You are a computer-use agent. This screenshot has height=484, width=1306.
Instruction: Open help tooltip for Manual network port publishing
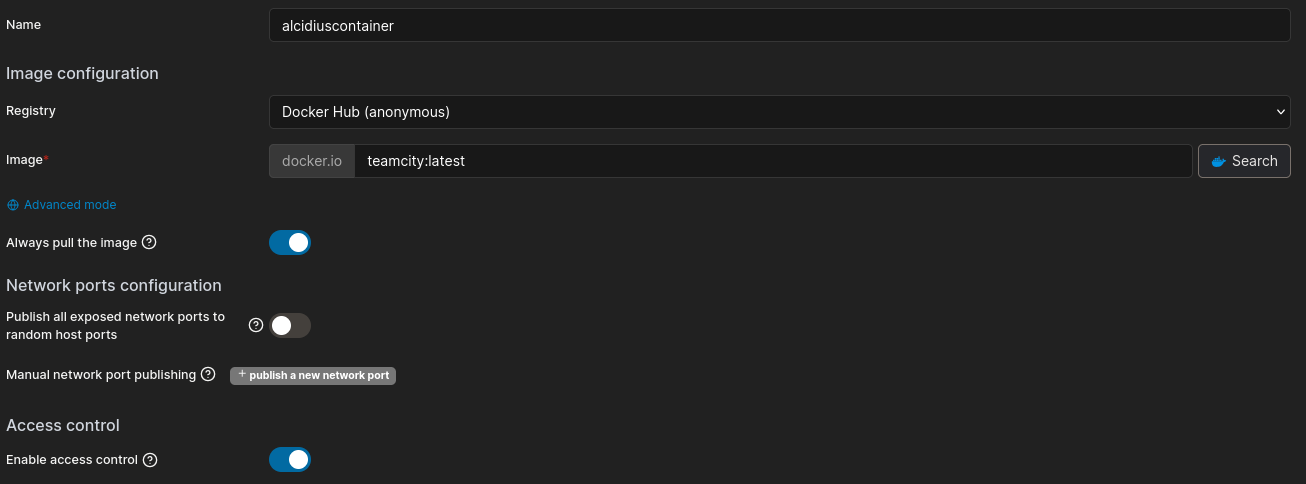208,375
